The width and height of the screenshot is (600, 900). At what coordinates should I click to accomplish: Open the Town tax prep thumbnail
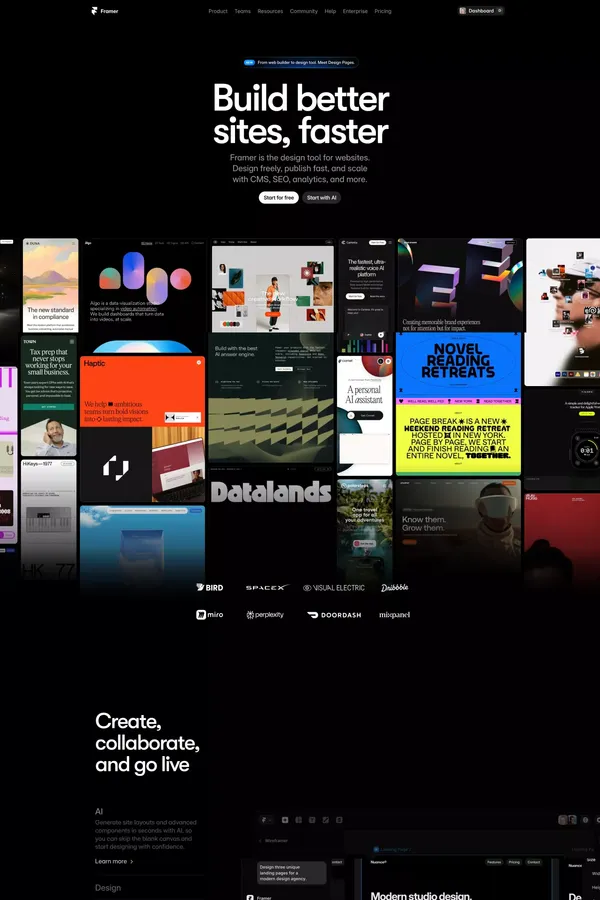[x=48, y=395]
